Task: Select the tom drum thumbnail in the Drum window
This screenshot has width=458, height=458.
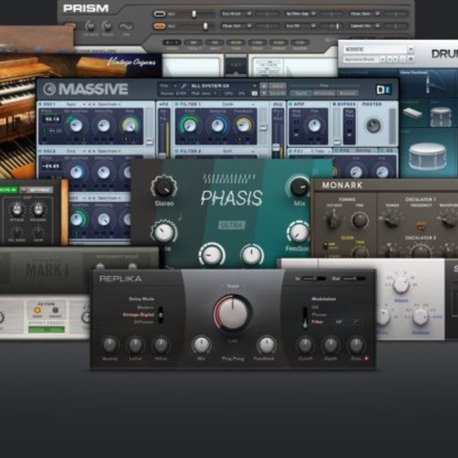Action: 441,116
